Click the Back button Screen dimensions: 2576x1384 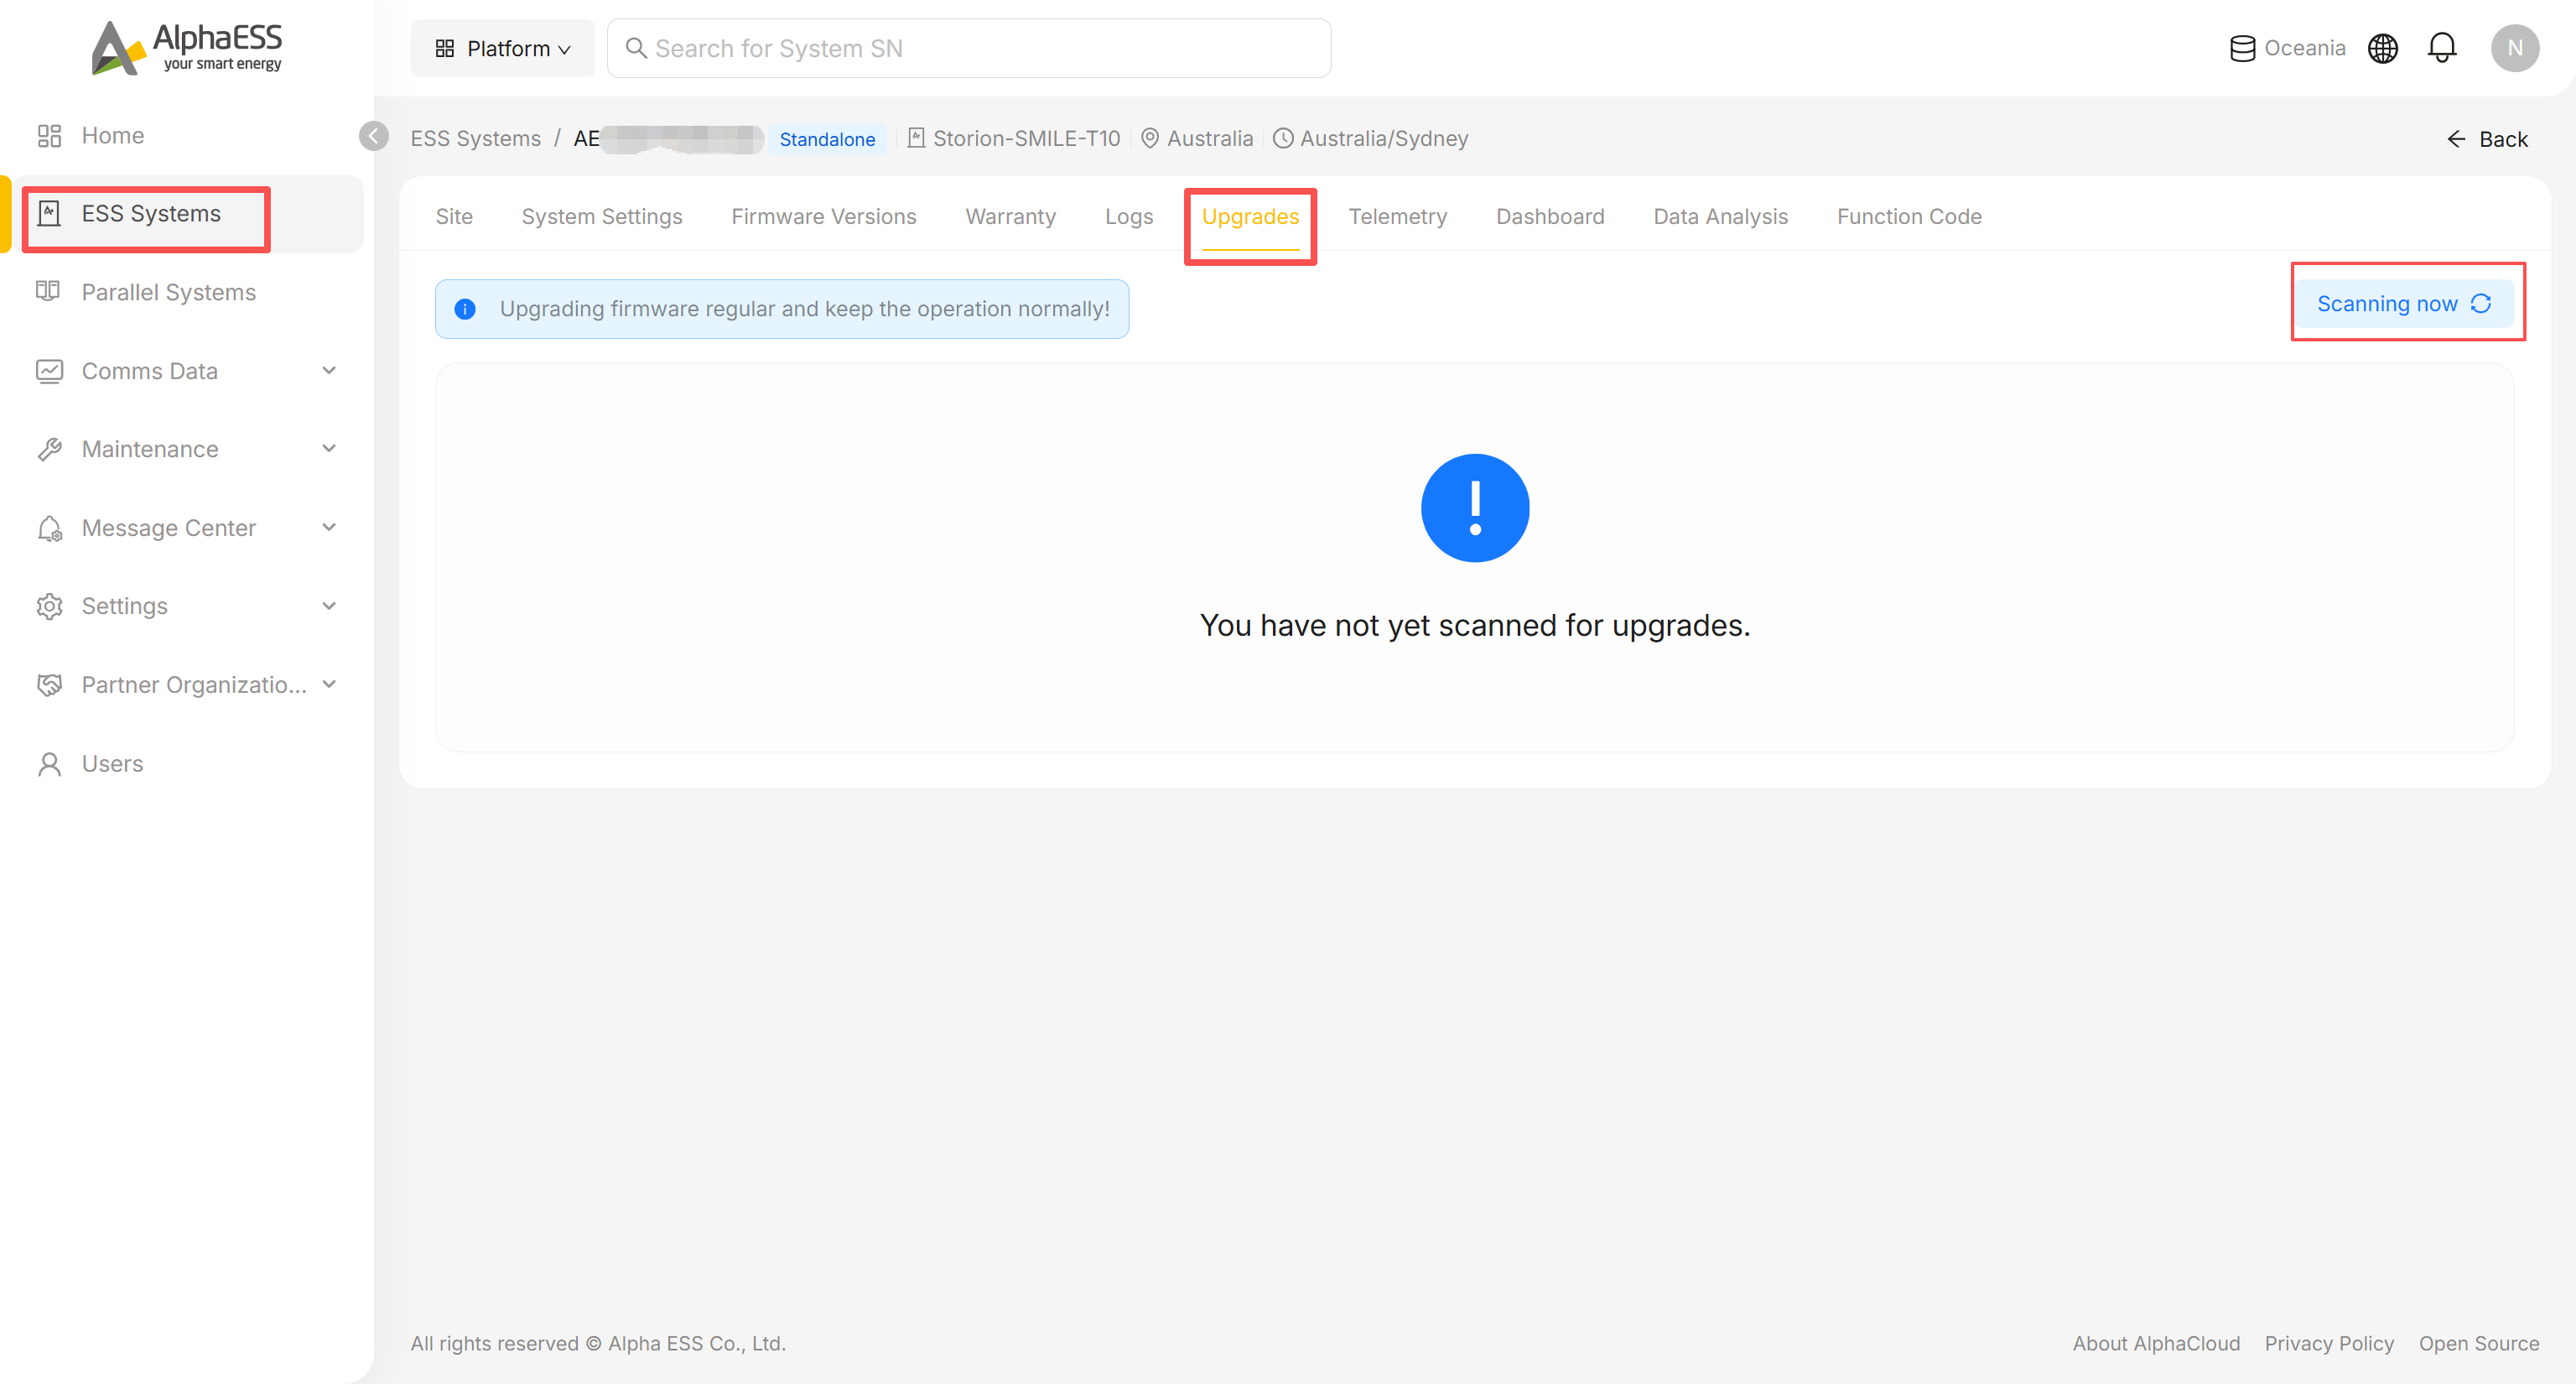pos(2487,139)
